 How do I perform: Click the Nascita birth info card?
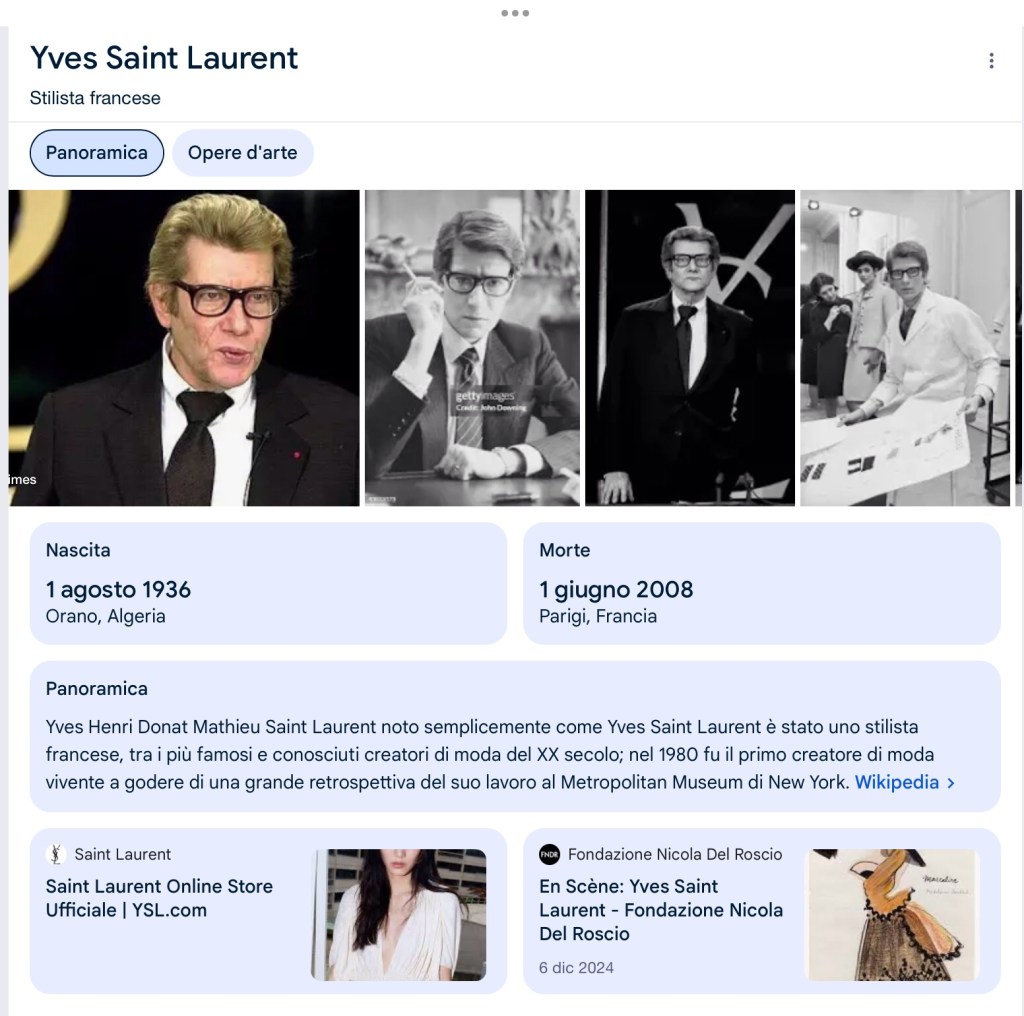(268, 583)
